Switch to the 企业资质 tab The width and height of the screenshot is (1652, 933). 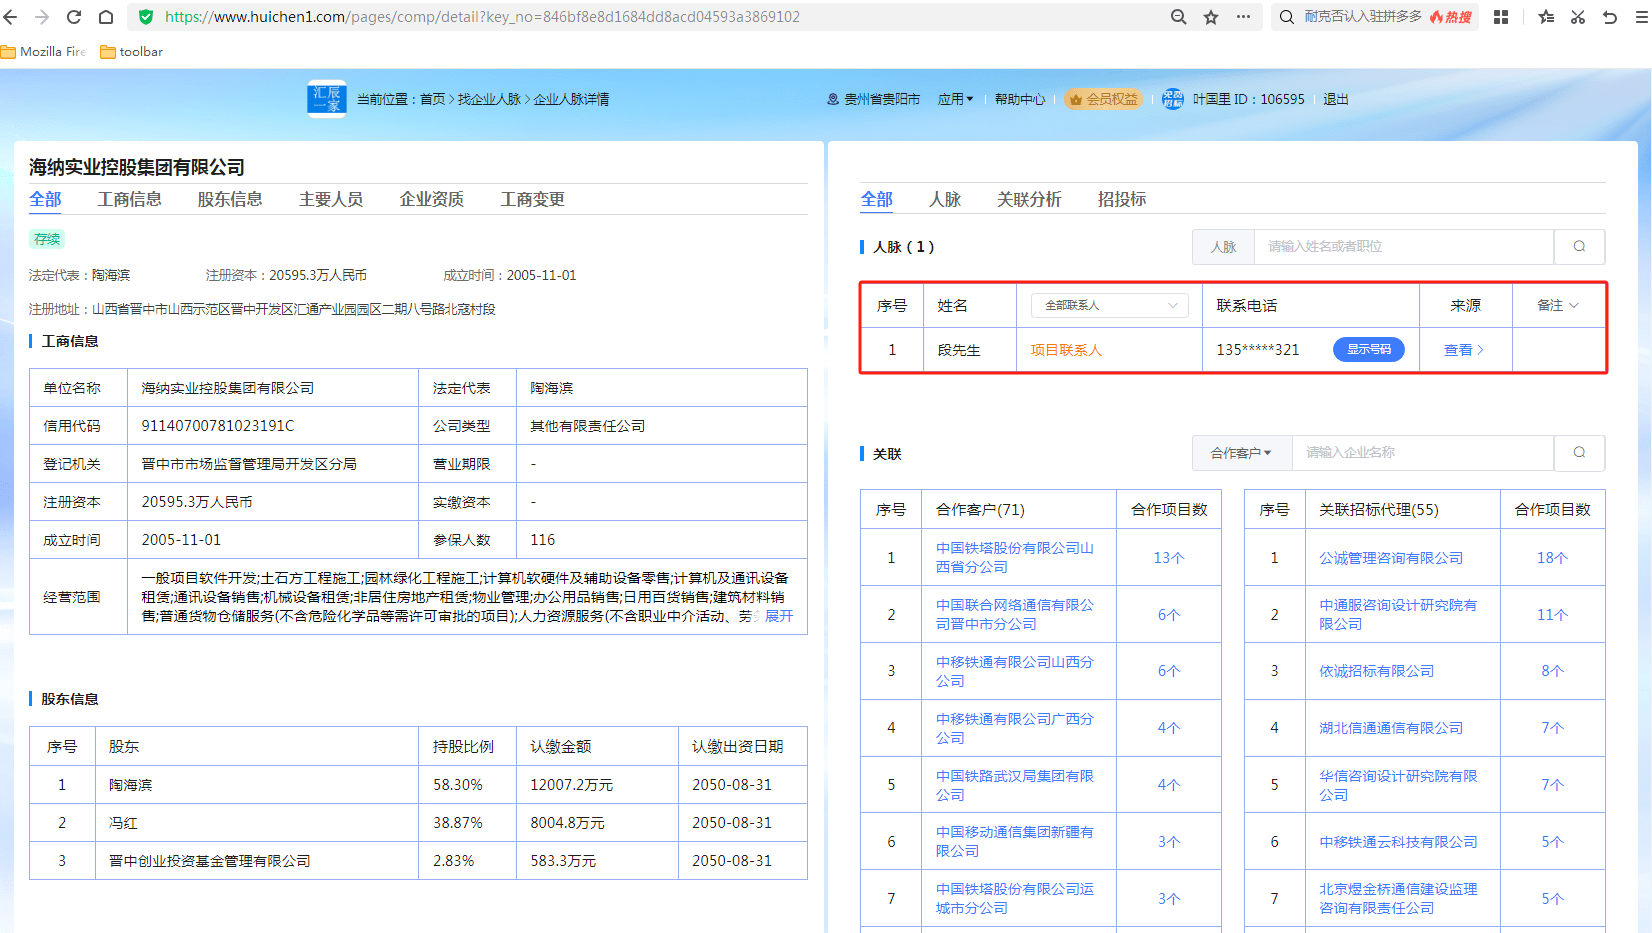point(432,199)
